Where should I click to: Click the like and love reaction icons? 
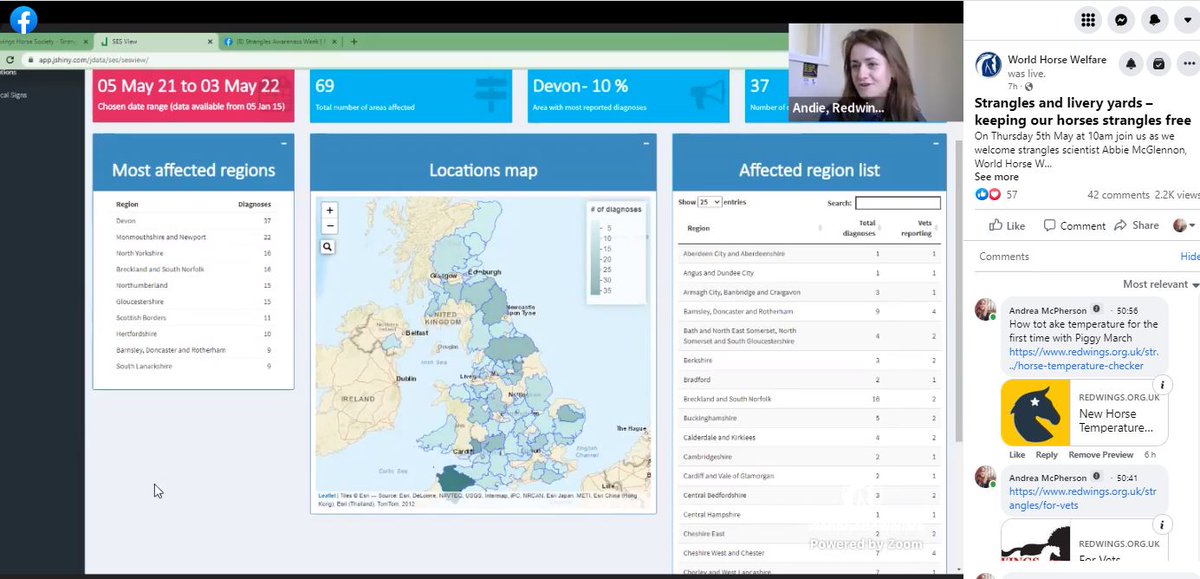987,194
